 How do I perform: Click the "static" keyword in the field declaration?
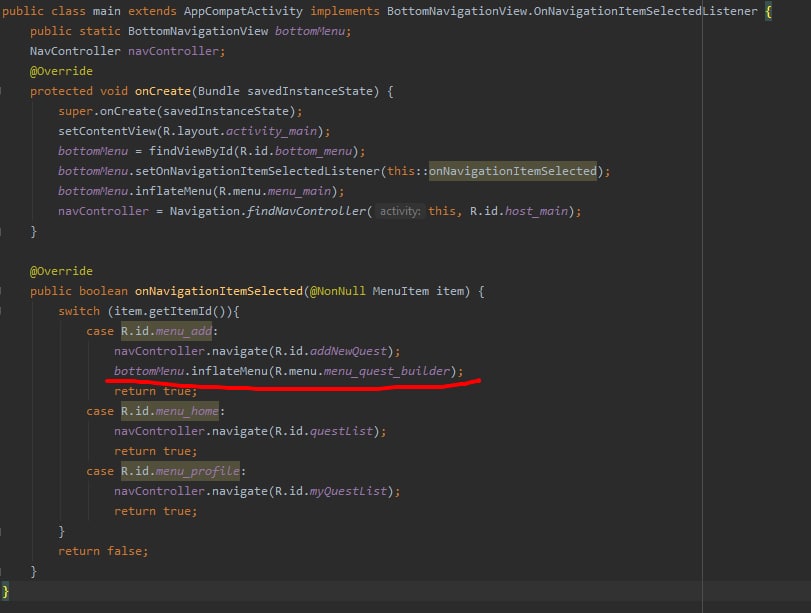click(x=100, y=31)
